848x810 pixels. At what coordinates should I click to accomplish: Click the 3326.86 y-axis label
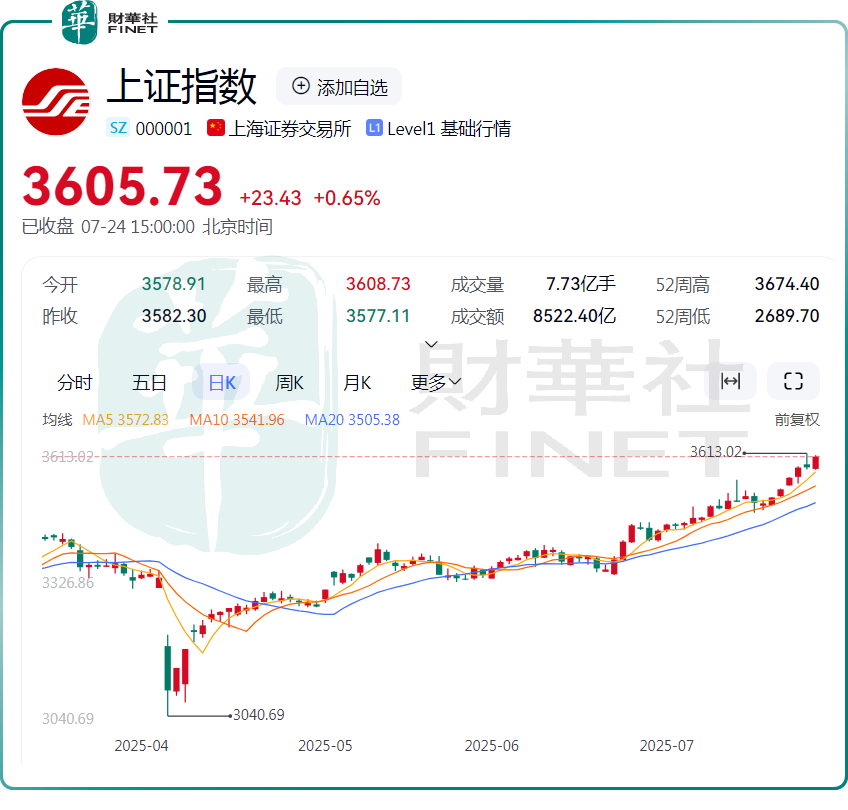click(x=68, y=583)
